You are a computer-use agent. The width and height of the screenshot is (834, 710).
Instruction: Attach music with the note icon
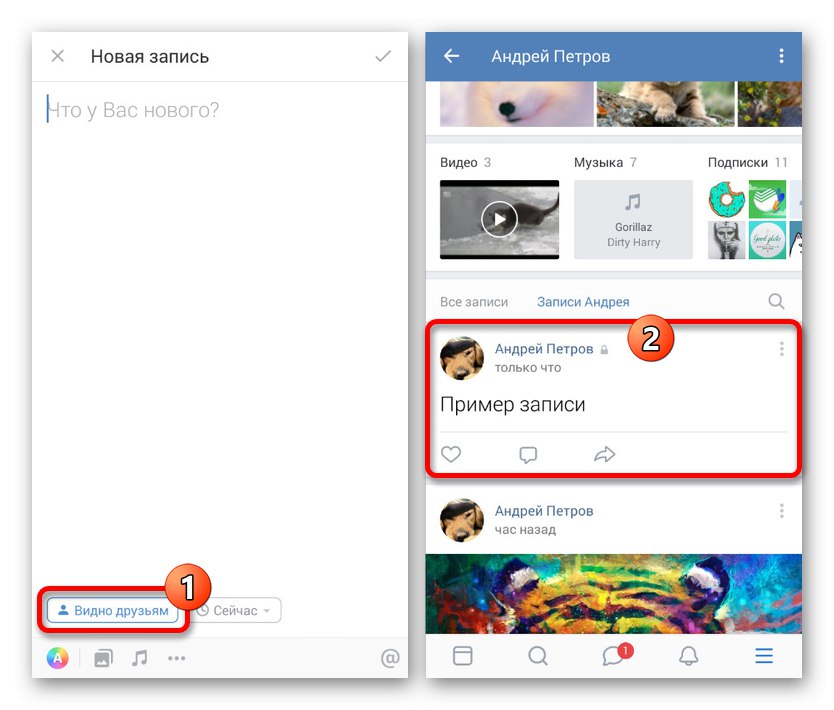click(x=140, y=658)
